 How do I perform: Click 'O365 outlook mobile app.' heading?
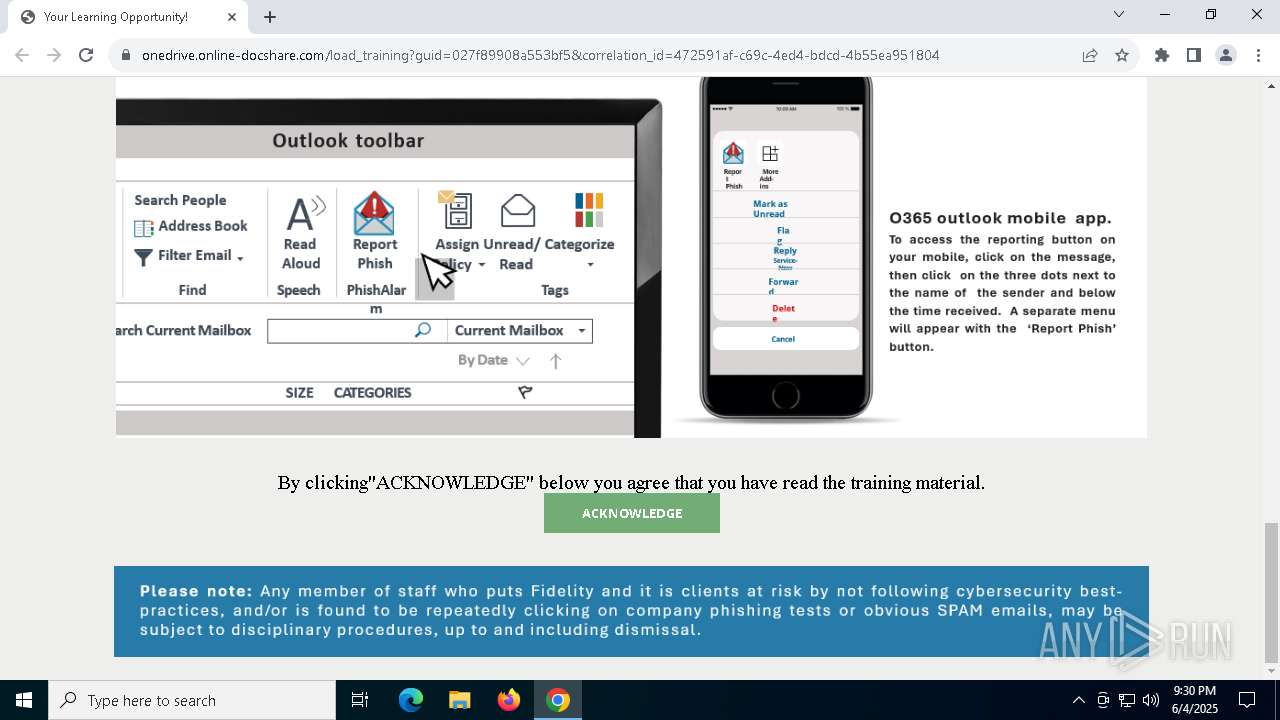pyautogui.click(x=1000, y=218)
